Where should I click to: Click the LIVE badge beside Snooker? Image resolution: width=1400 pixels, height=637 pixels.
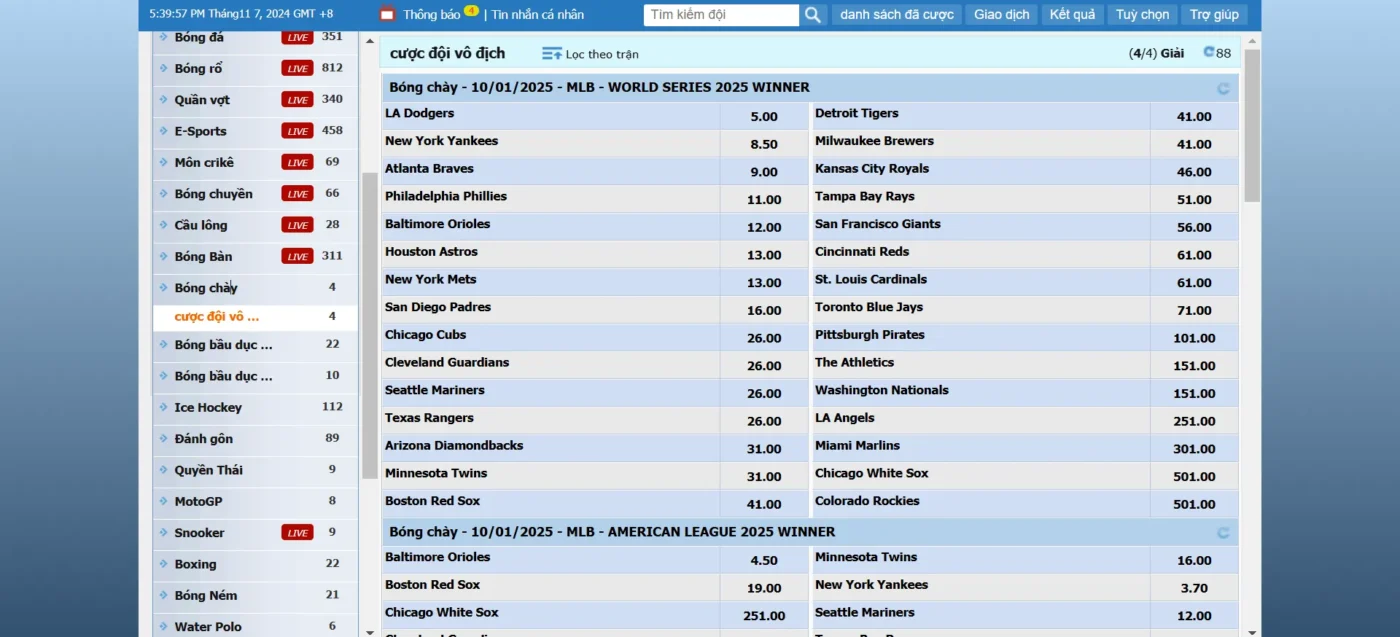(x=297, y=533)
